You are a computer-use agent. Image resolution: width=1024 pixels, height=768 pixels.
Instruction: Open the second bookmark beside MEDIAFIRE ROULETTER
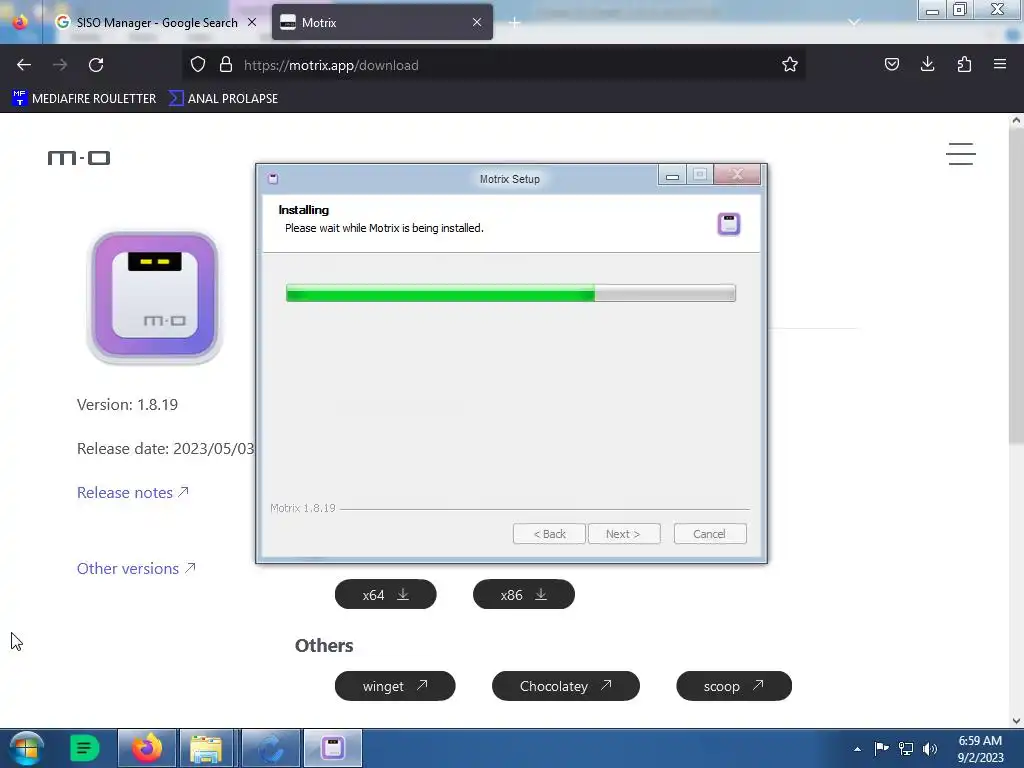[x=223, y=99]
